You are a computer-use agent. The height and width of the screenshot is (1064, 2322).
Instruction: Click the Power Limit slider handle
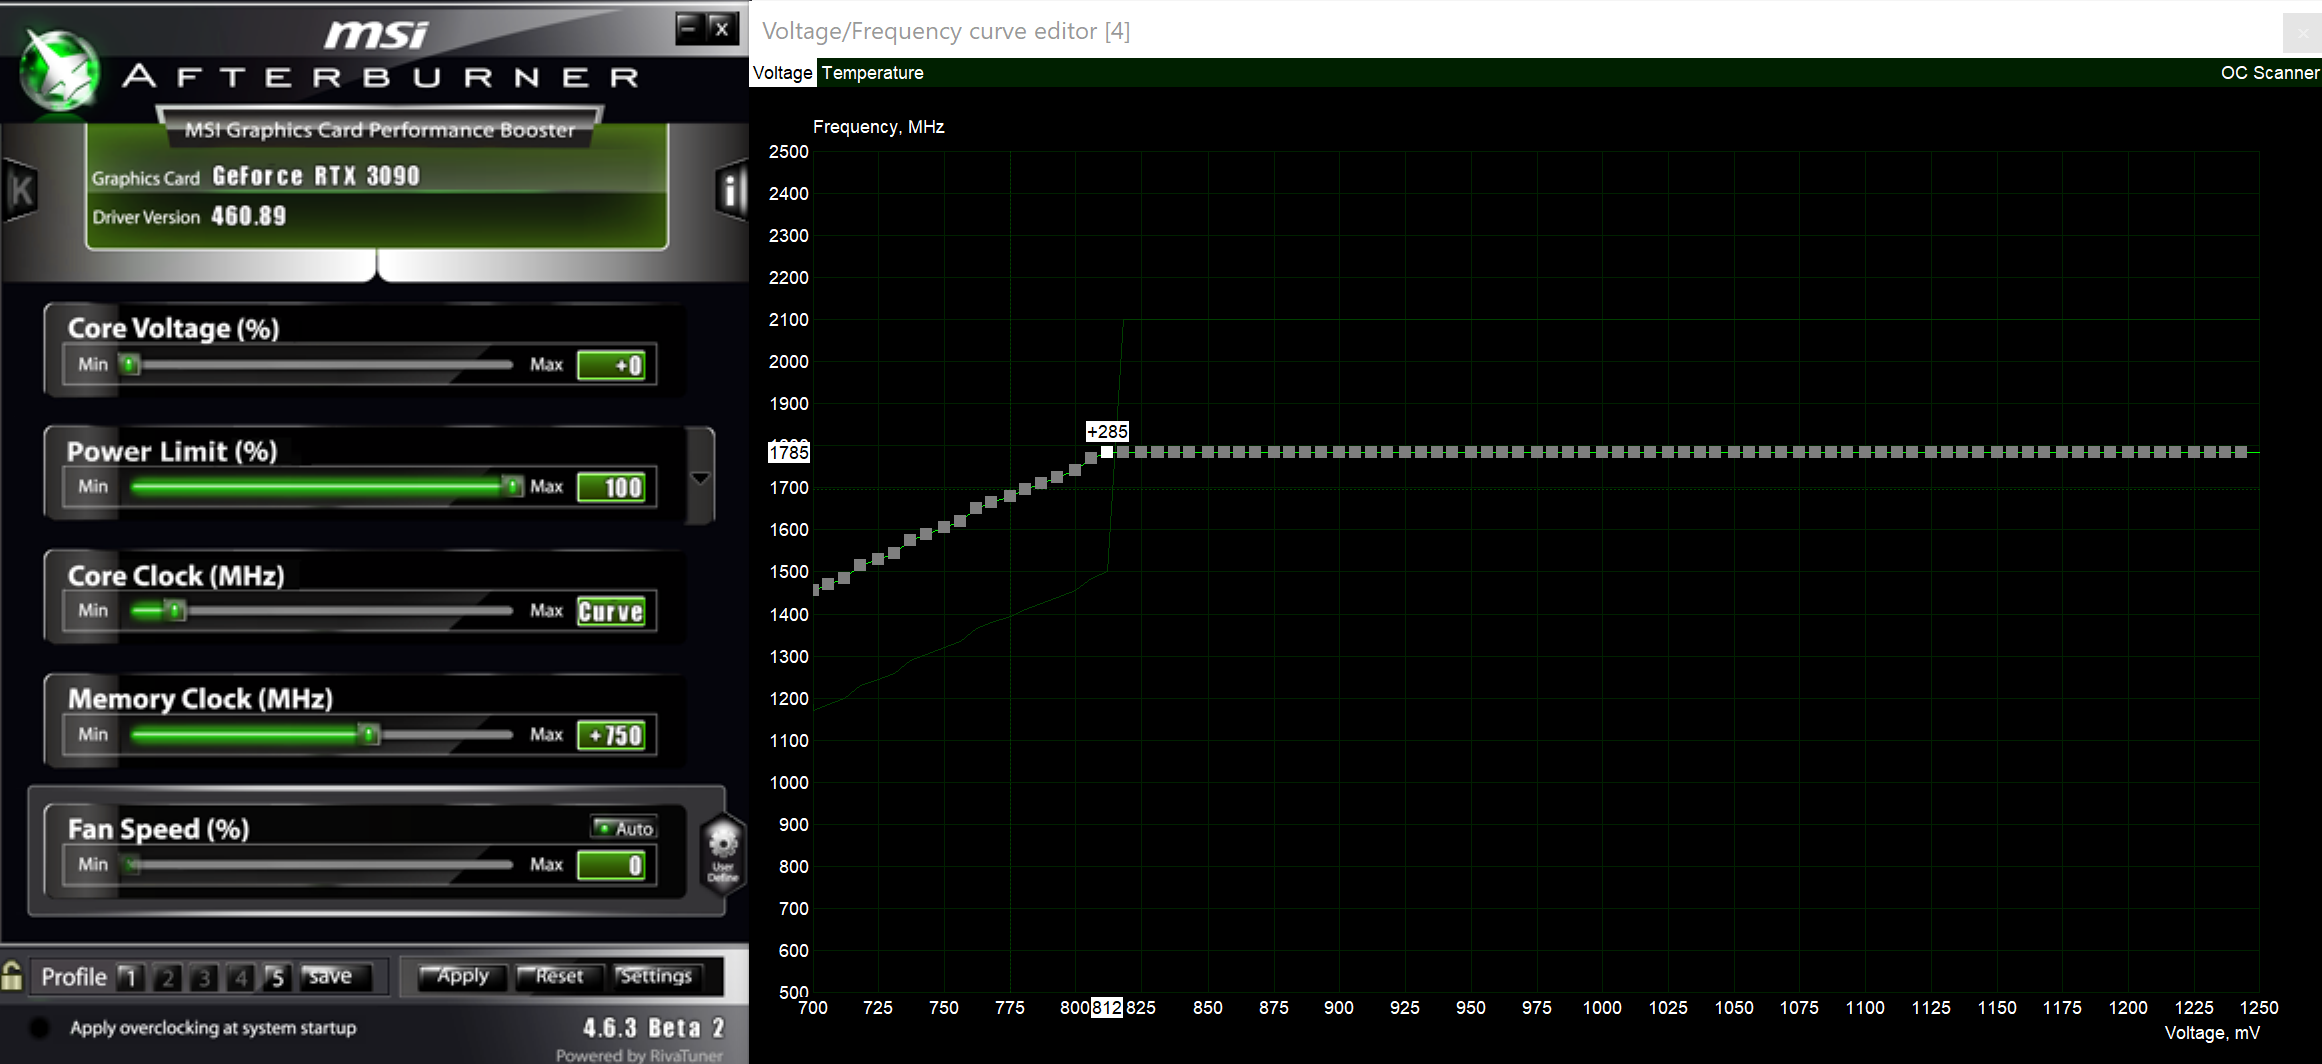513,486
